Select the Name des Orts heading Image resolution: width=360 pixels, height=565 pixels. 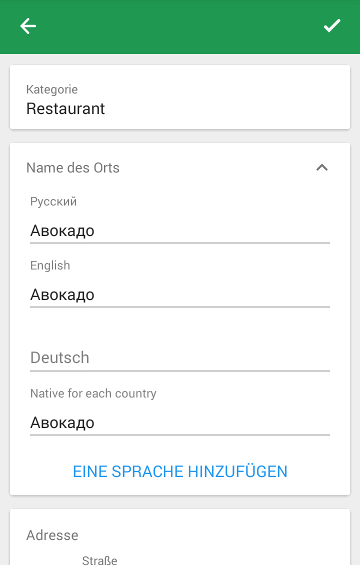pyautogui.click(x=73, y=168)
